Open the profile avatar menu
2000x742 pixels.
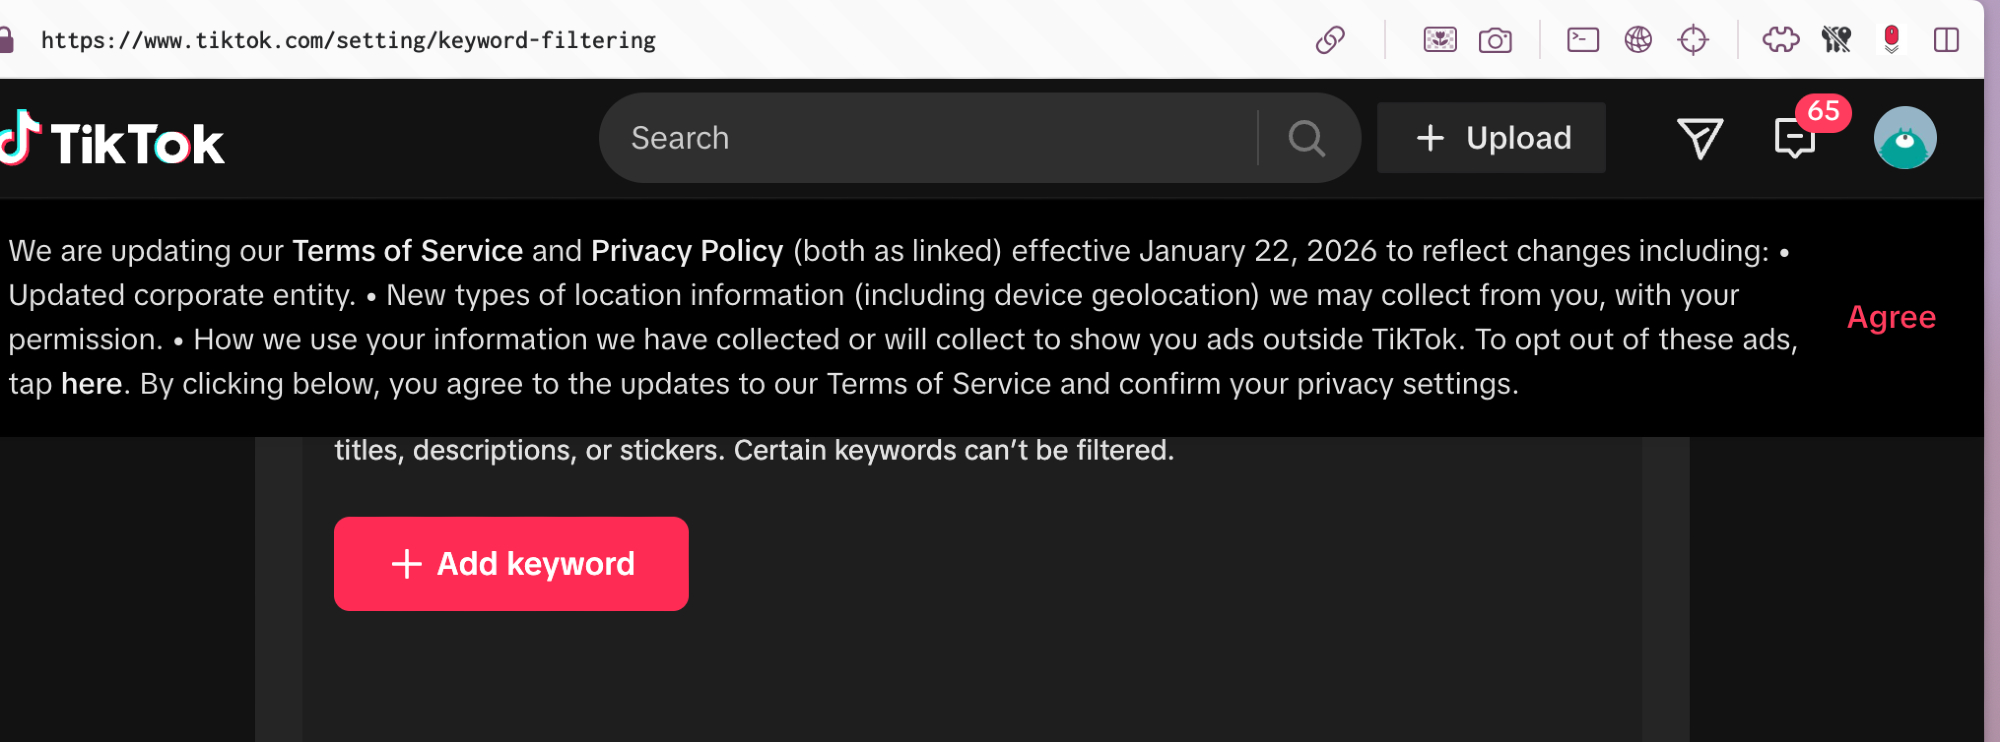tap(1904, 138)
